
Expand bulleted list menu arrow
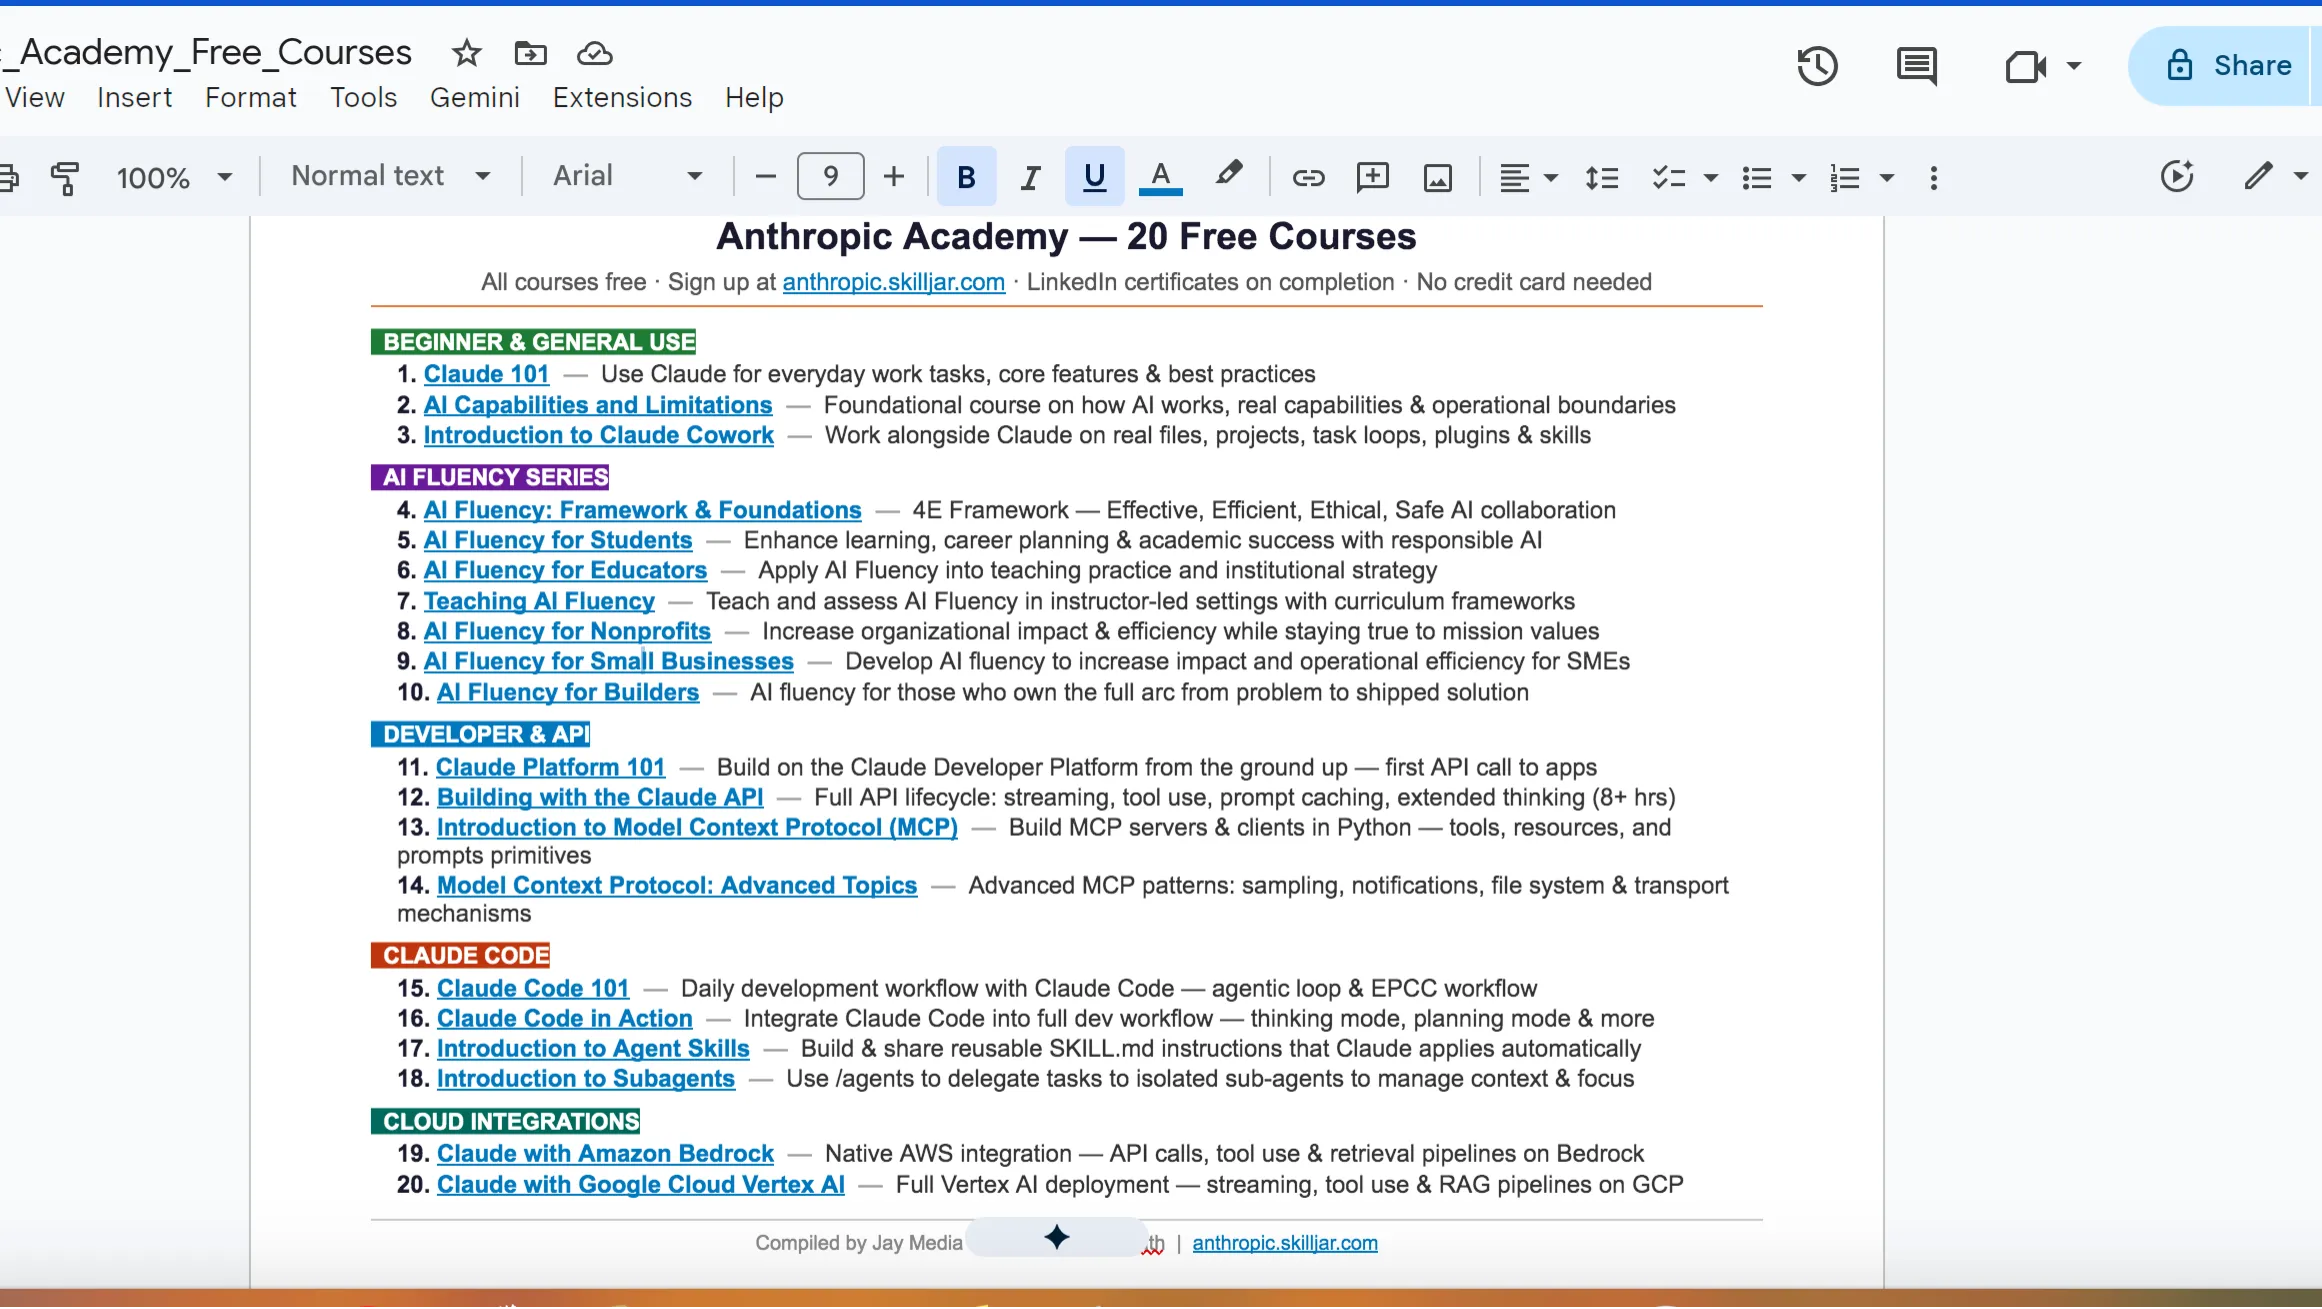(x=1799, y=178)
